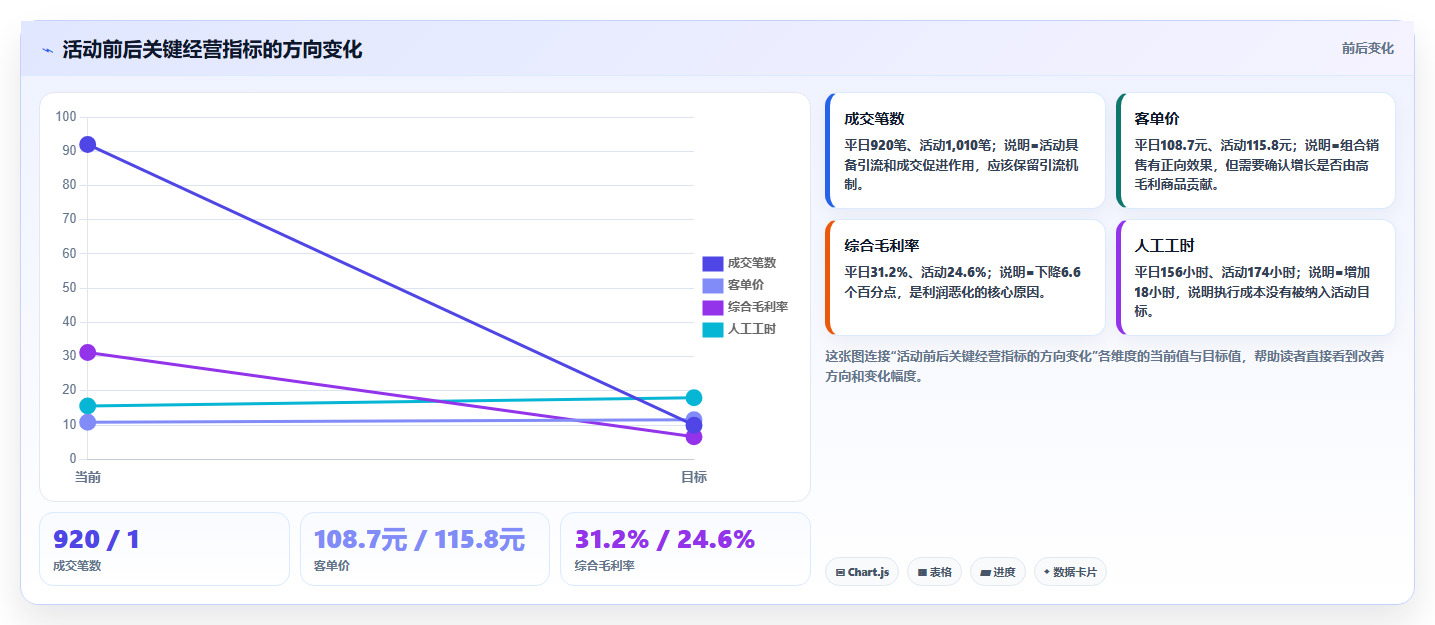This screenshot has height=625, width=1435.
Task: Open the 成交笔数 explanation card
Action: [x=965, y=150]
